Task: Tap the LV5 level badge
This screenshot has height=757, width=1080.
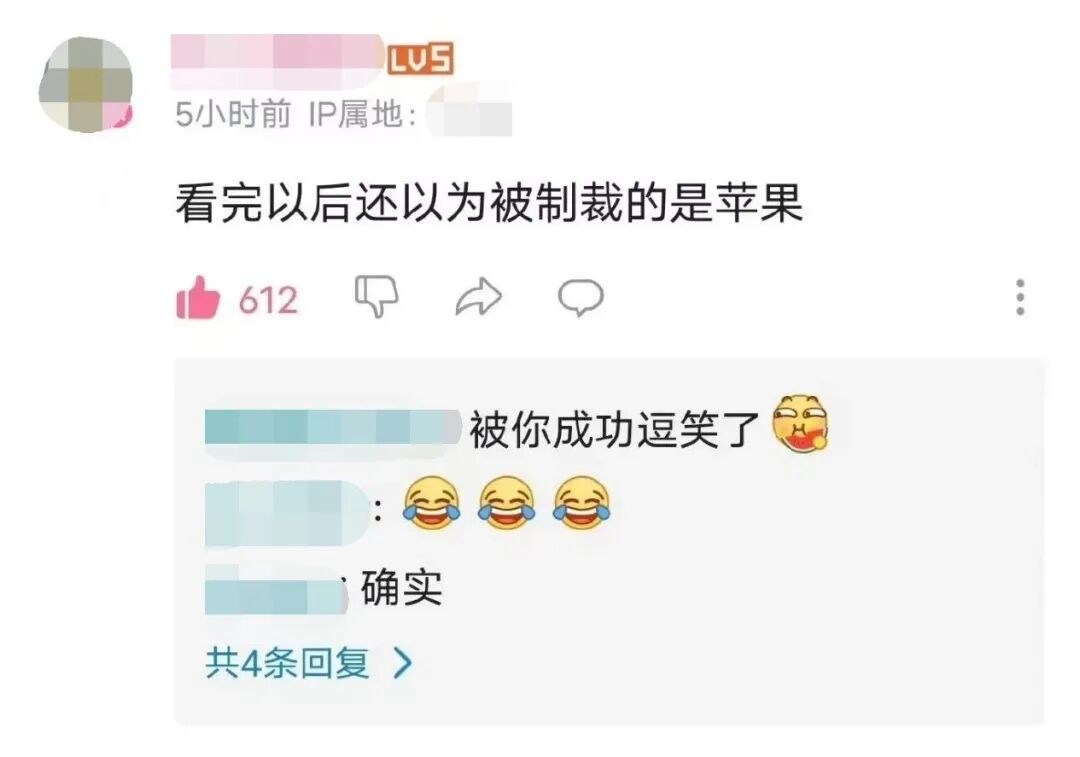Action: point(420,59)
